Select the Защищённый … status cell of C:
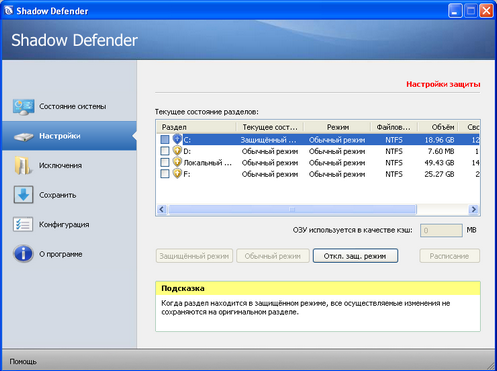This screenshot has height=371, width=497. [268, 140]
